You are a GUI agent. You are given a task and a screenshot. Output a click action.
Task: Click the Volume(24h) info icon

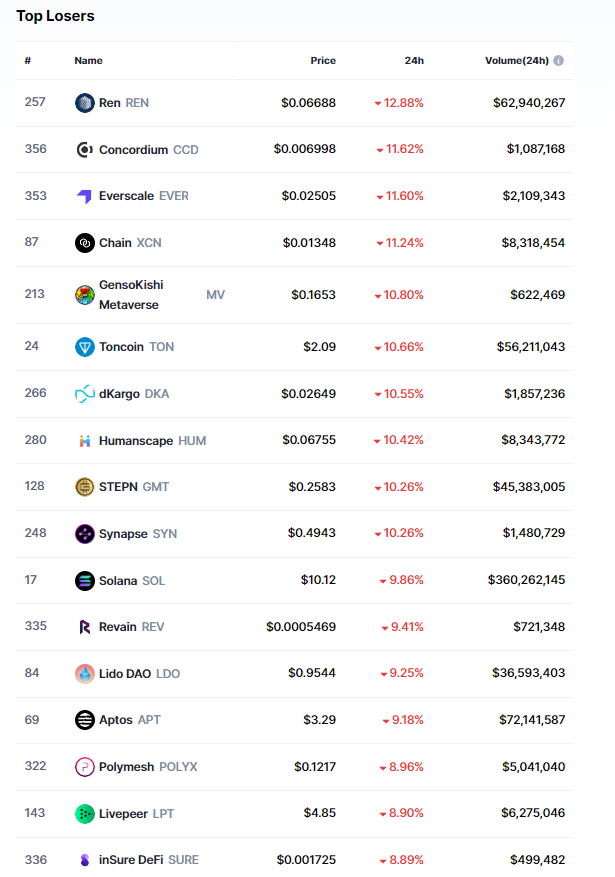tap(558, 61)
